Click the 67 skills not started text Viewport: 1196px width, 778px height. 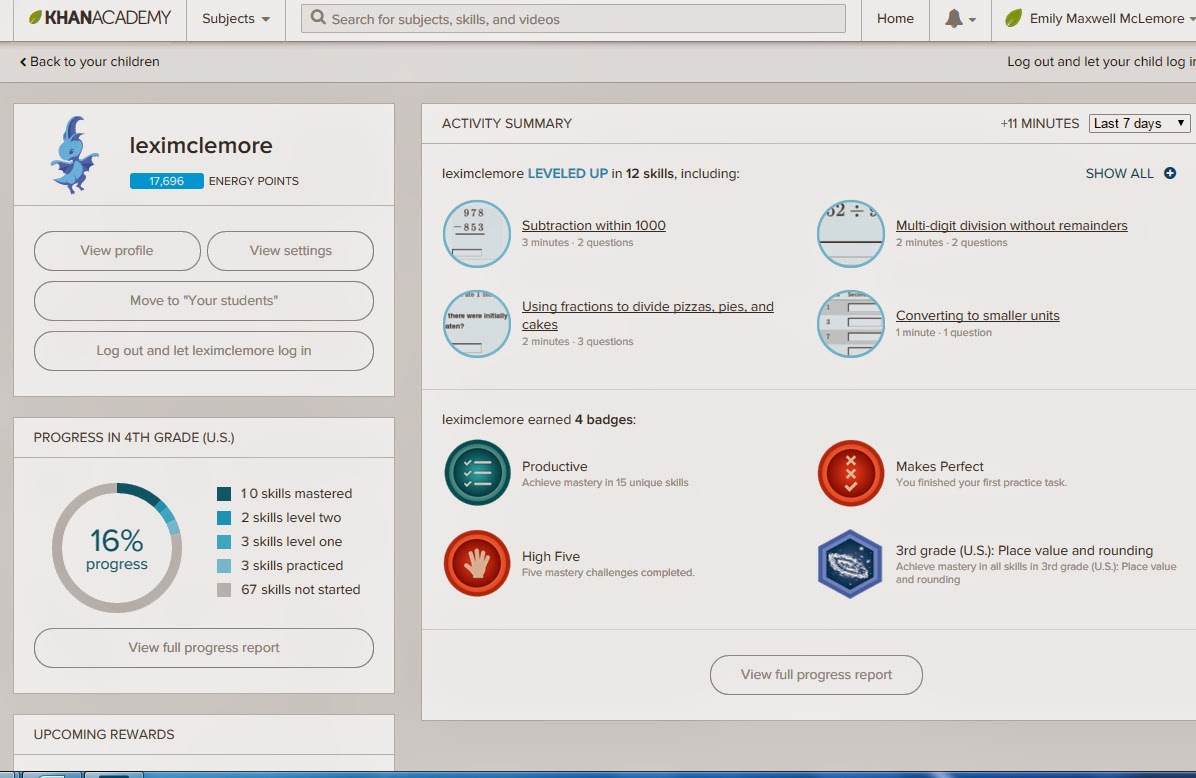(x=301, y=590)
